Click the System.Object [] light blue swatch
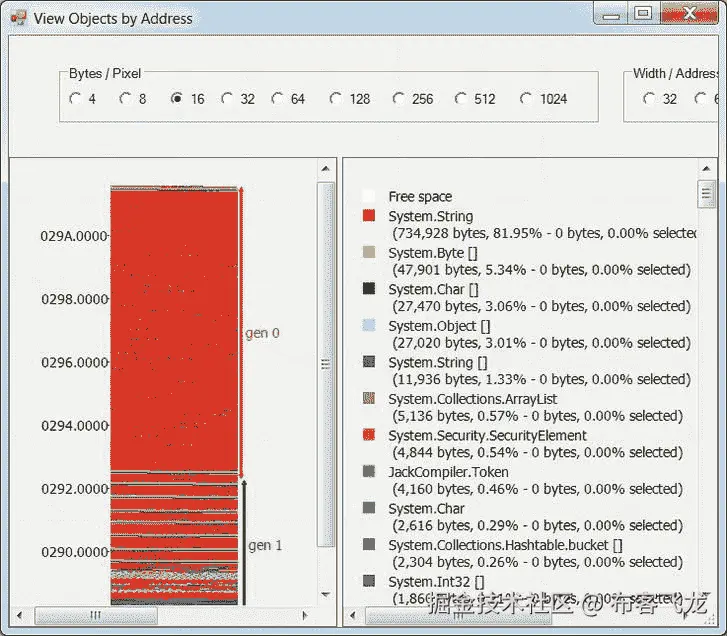This screenshot has width=727, height=636. (x=369, y=325)
